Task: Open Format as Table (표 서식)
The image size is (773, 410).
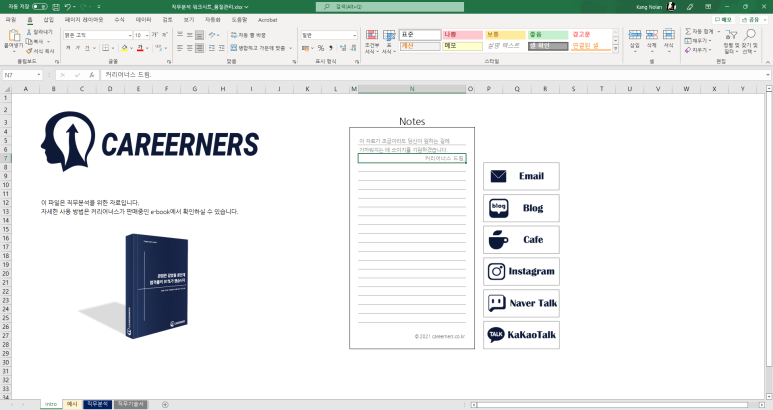Action: click(x=389, y=41)
